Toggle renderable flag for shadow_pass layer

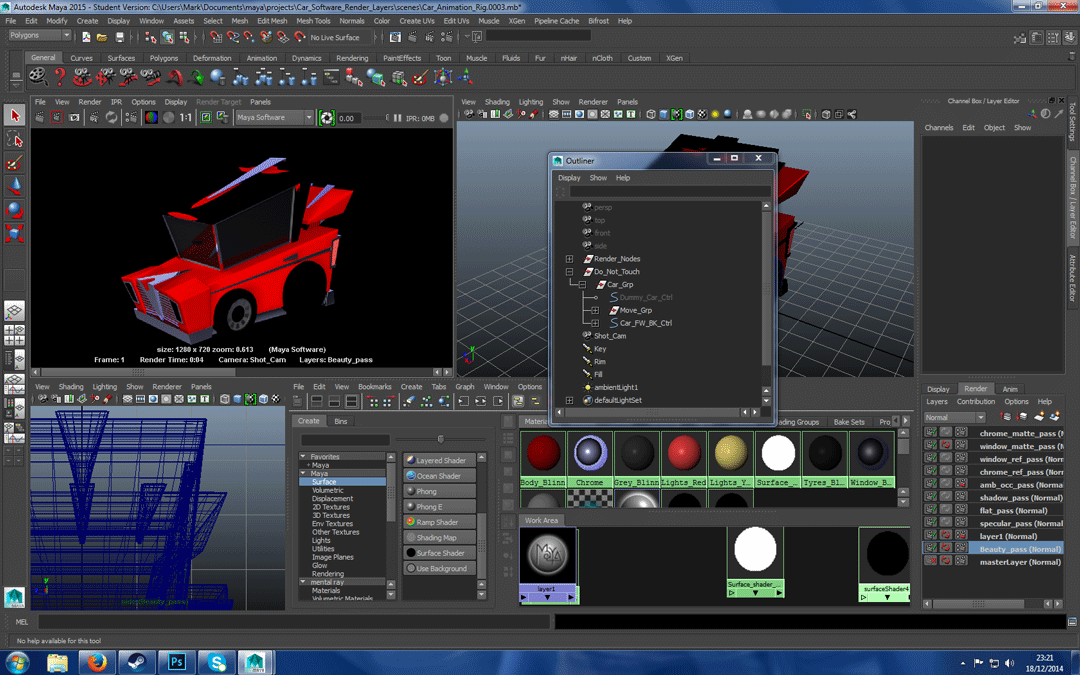931,497
